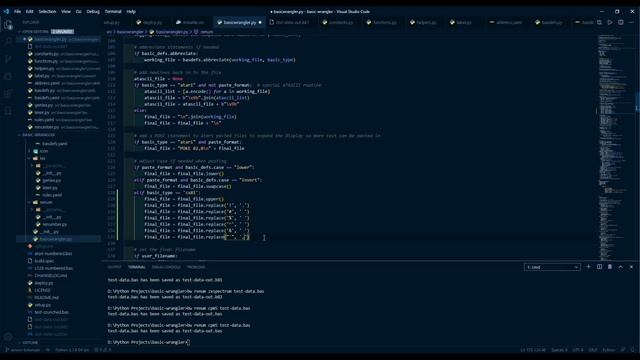Image resolution: width=640 pixels, height=360 pixels.
Task: Open the Terminal menu
Action: pyautogui.click(x=113, y=11)
